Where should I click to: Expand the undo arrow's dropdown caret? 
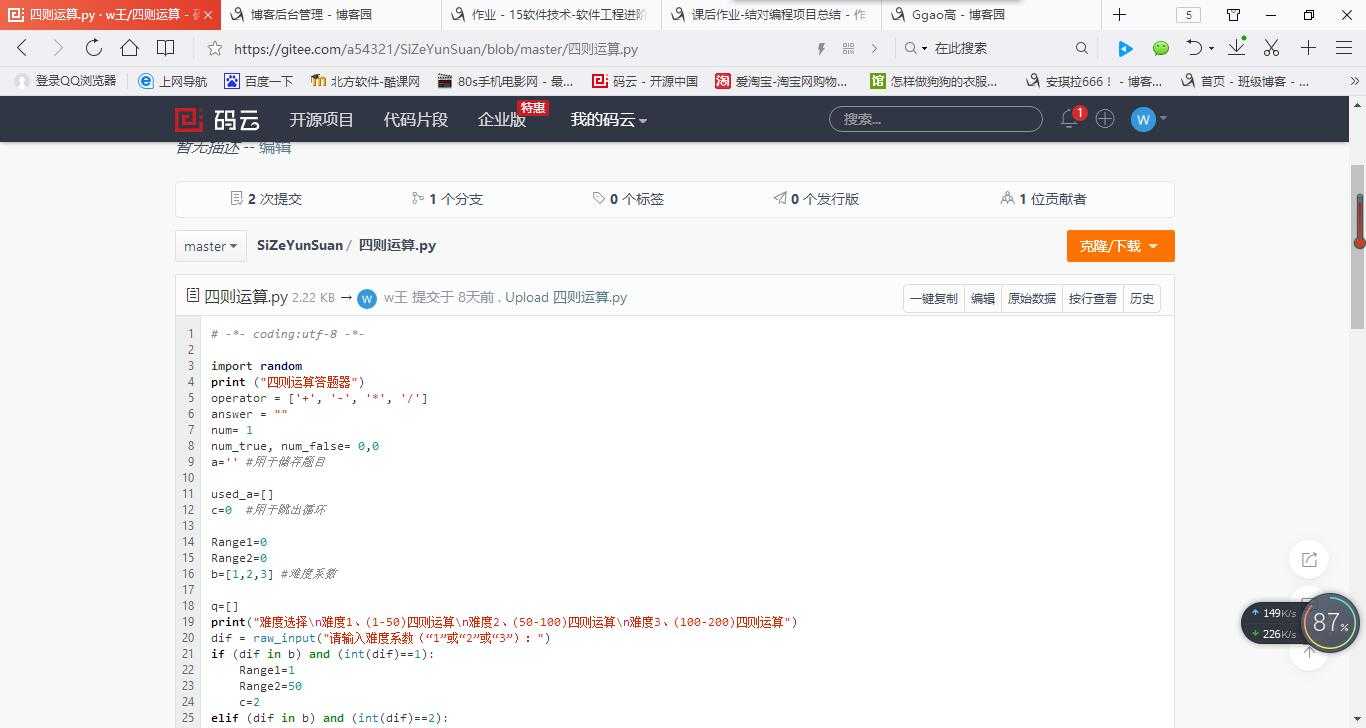pyautogui.click(x=1211, y=48)
